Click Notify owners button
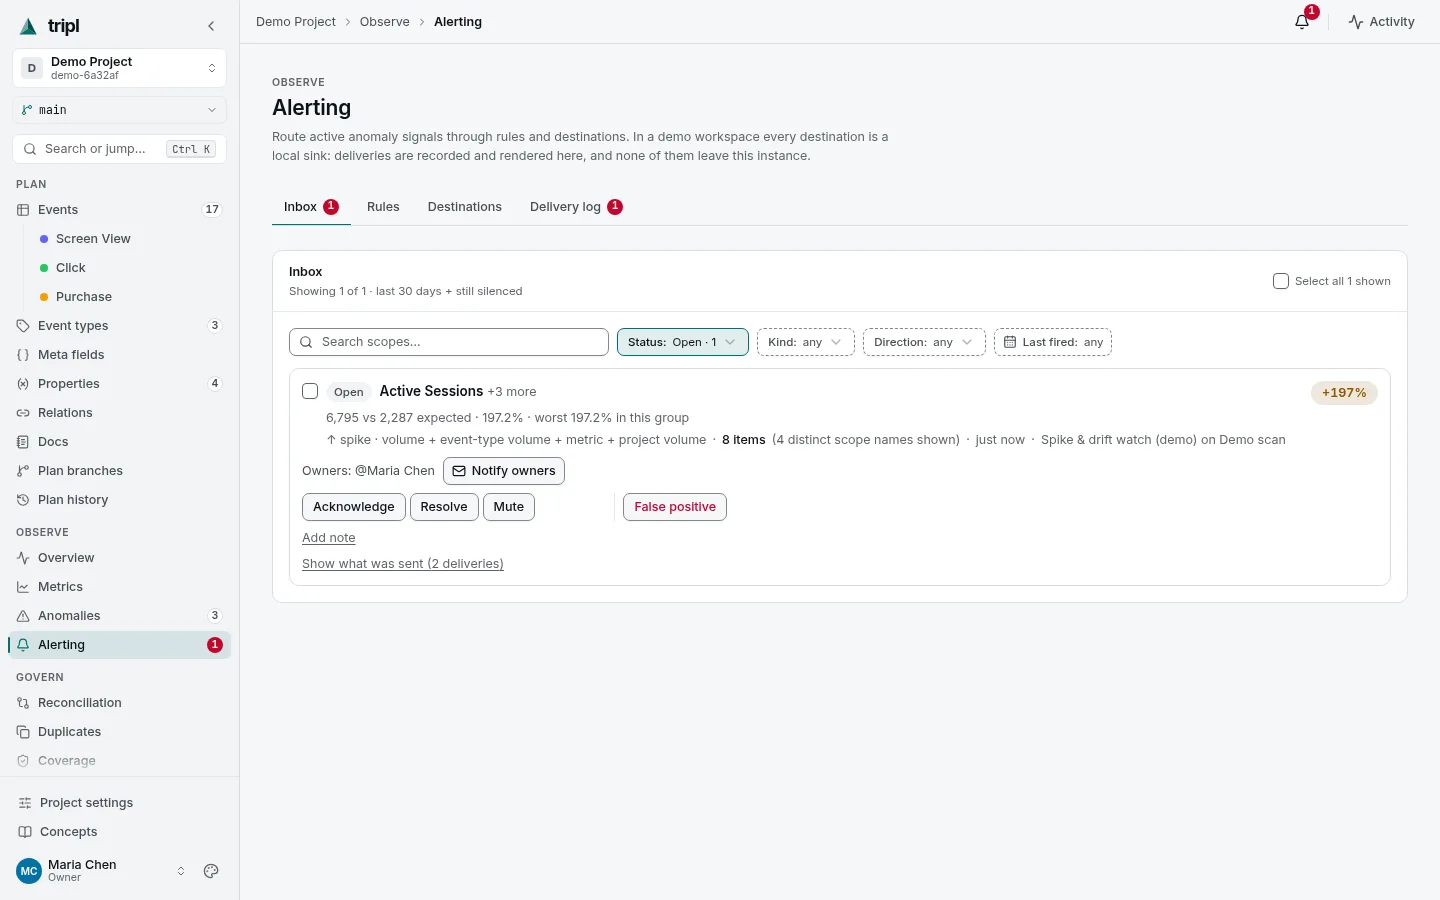The image size is (1440, 900). 504,471
